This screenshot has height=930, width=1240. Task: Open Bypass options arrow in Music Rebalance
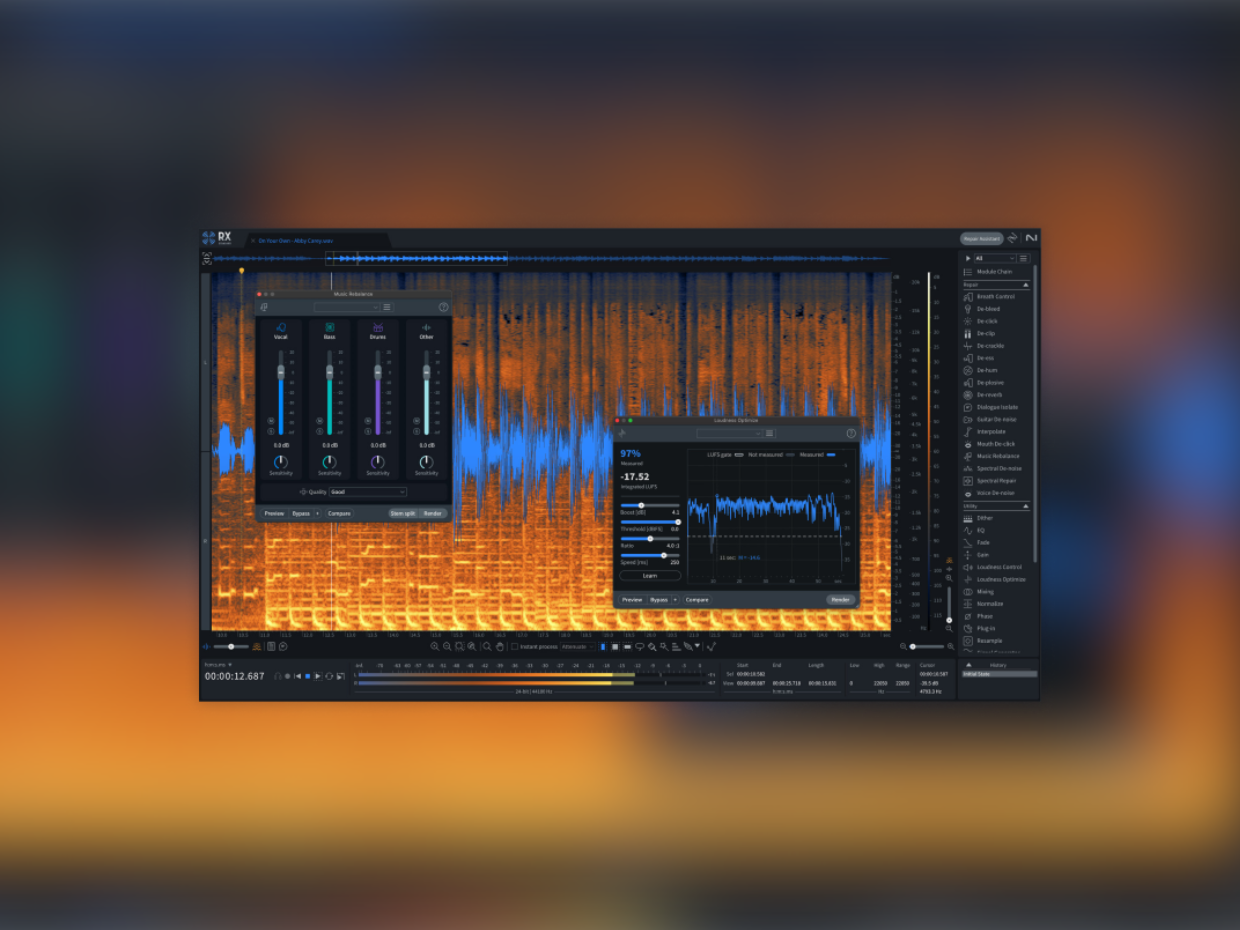click(318, 513)
